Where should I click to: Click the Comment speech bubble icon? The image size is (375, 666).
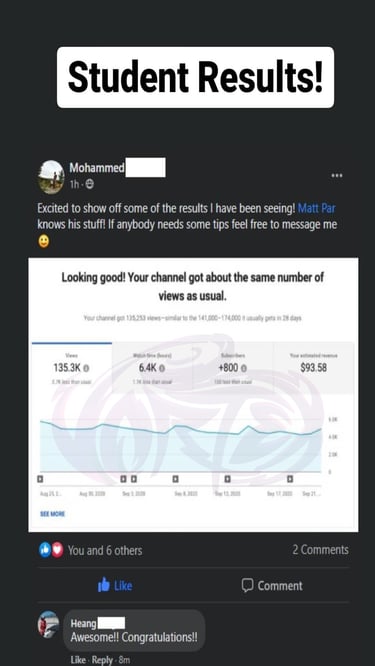pos(247,585)
